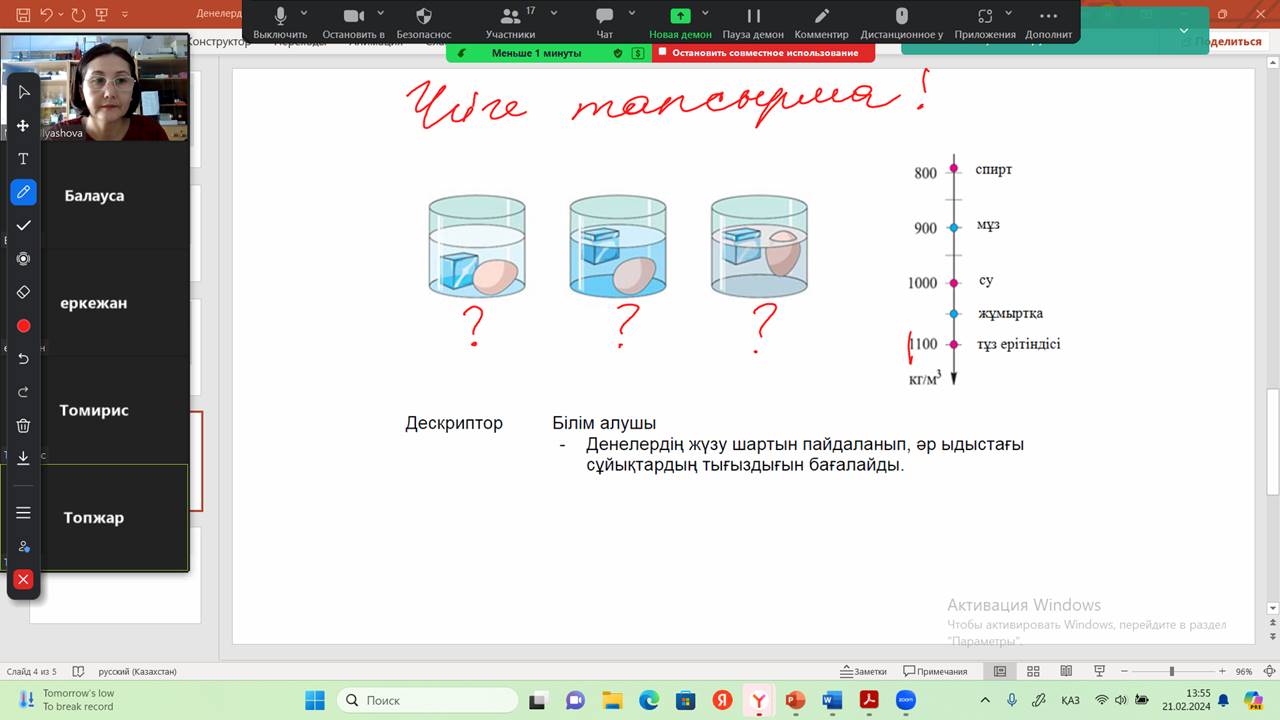Screen dimensions: 1280x720
Task: Toggle Комментировать annotate in Zoom toolbar
Action: click(821, 21)
